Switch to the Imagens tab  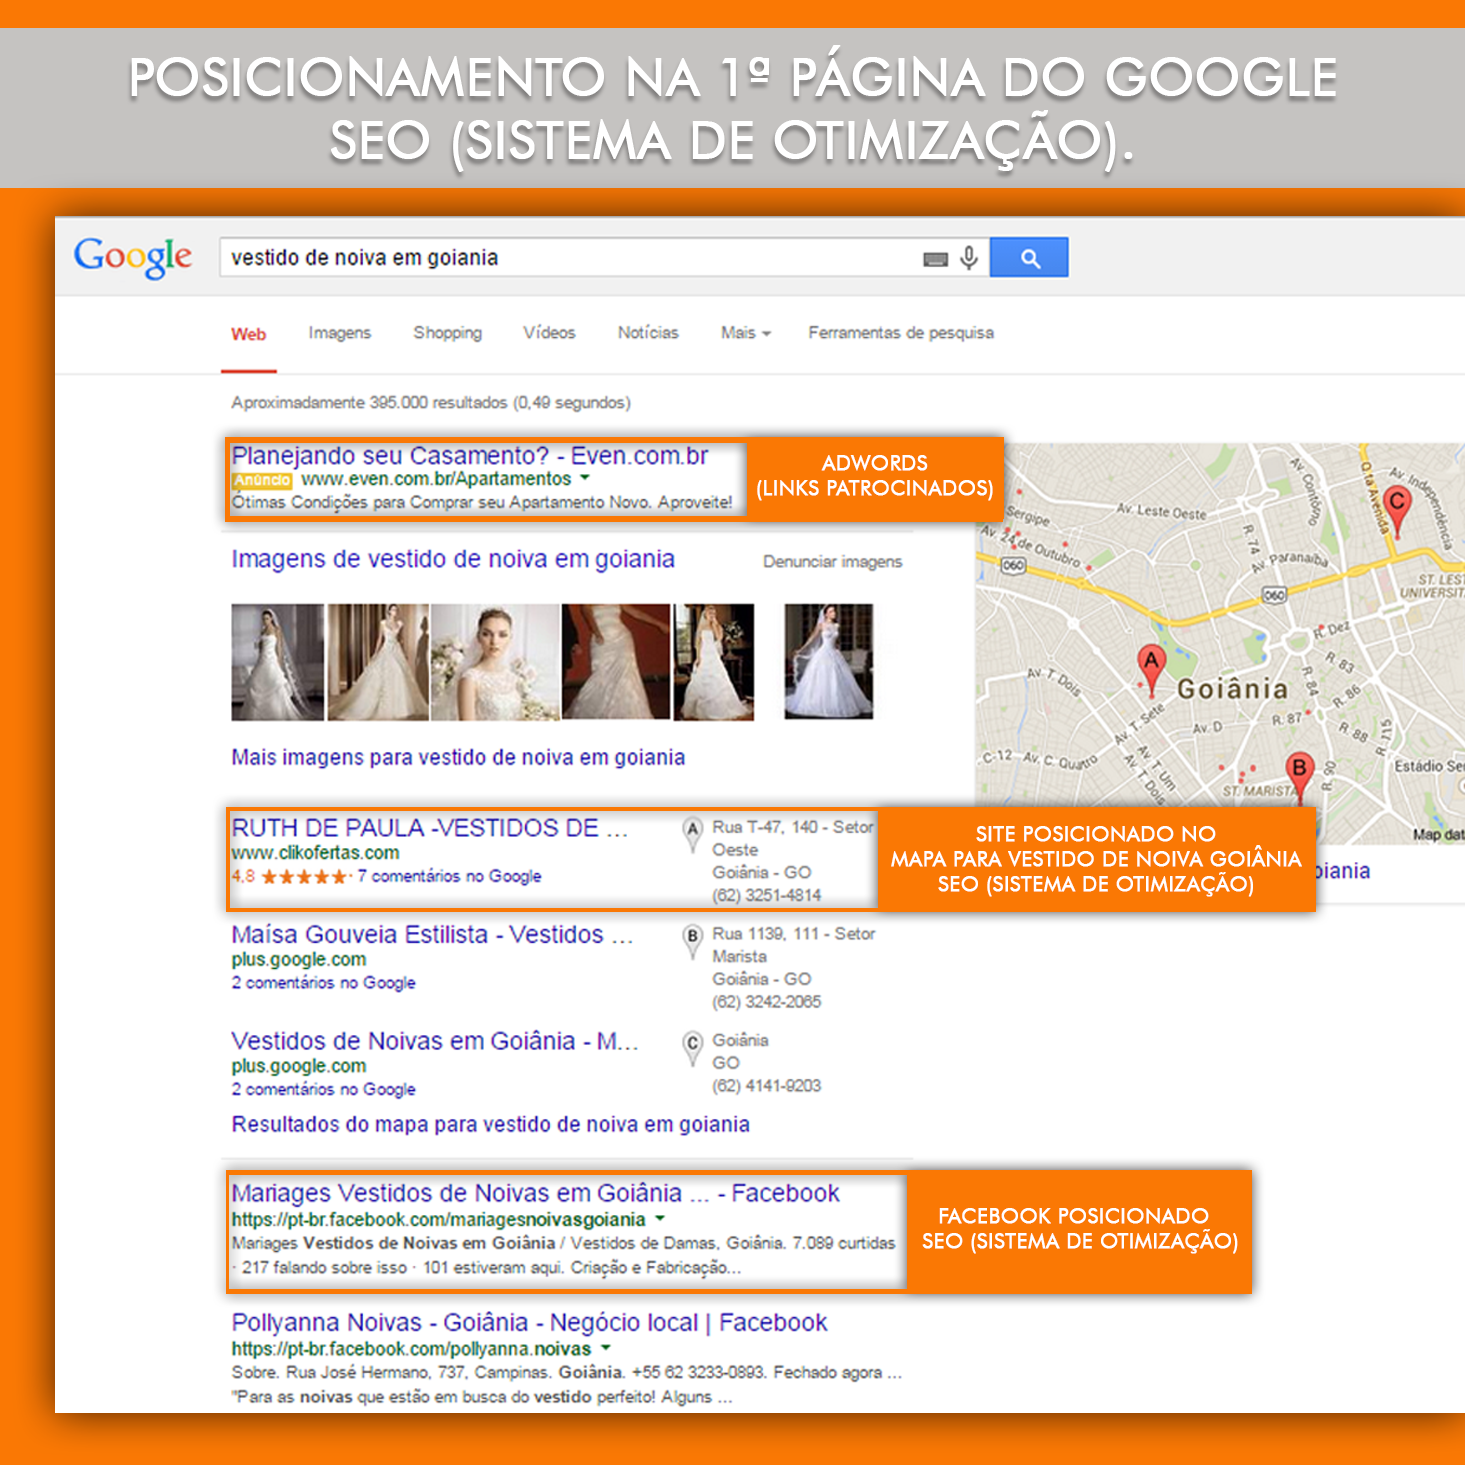pos(340,333)
